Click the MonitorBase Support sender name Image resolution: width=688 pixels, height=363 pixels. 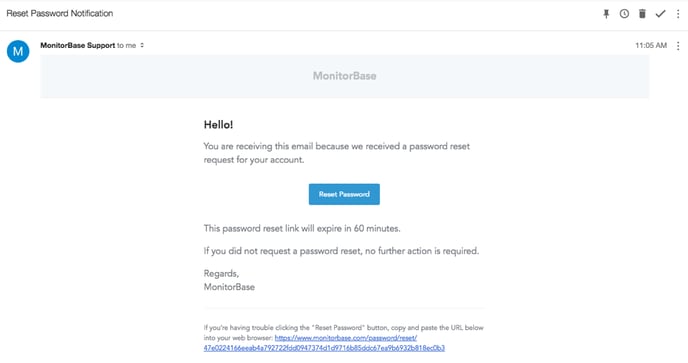(x=78, y=45)
